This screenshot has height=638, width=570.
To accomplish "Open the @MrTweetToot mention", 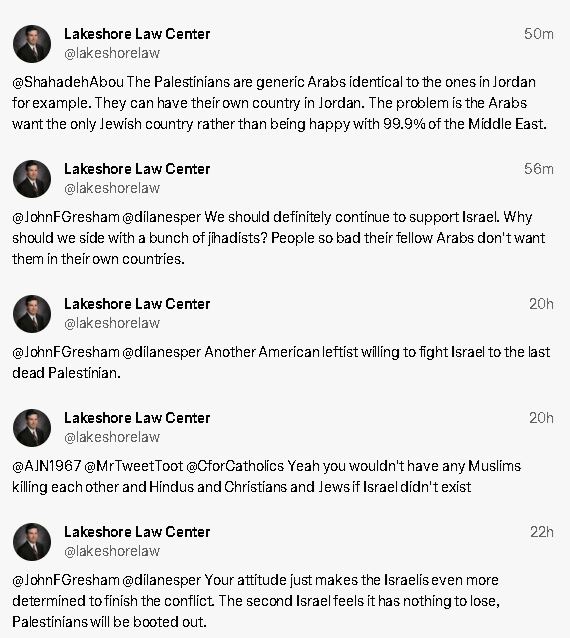I will pyautogui.click(x=134, y=466).
